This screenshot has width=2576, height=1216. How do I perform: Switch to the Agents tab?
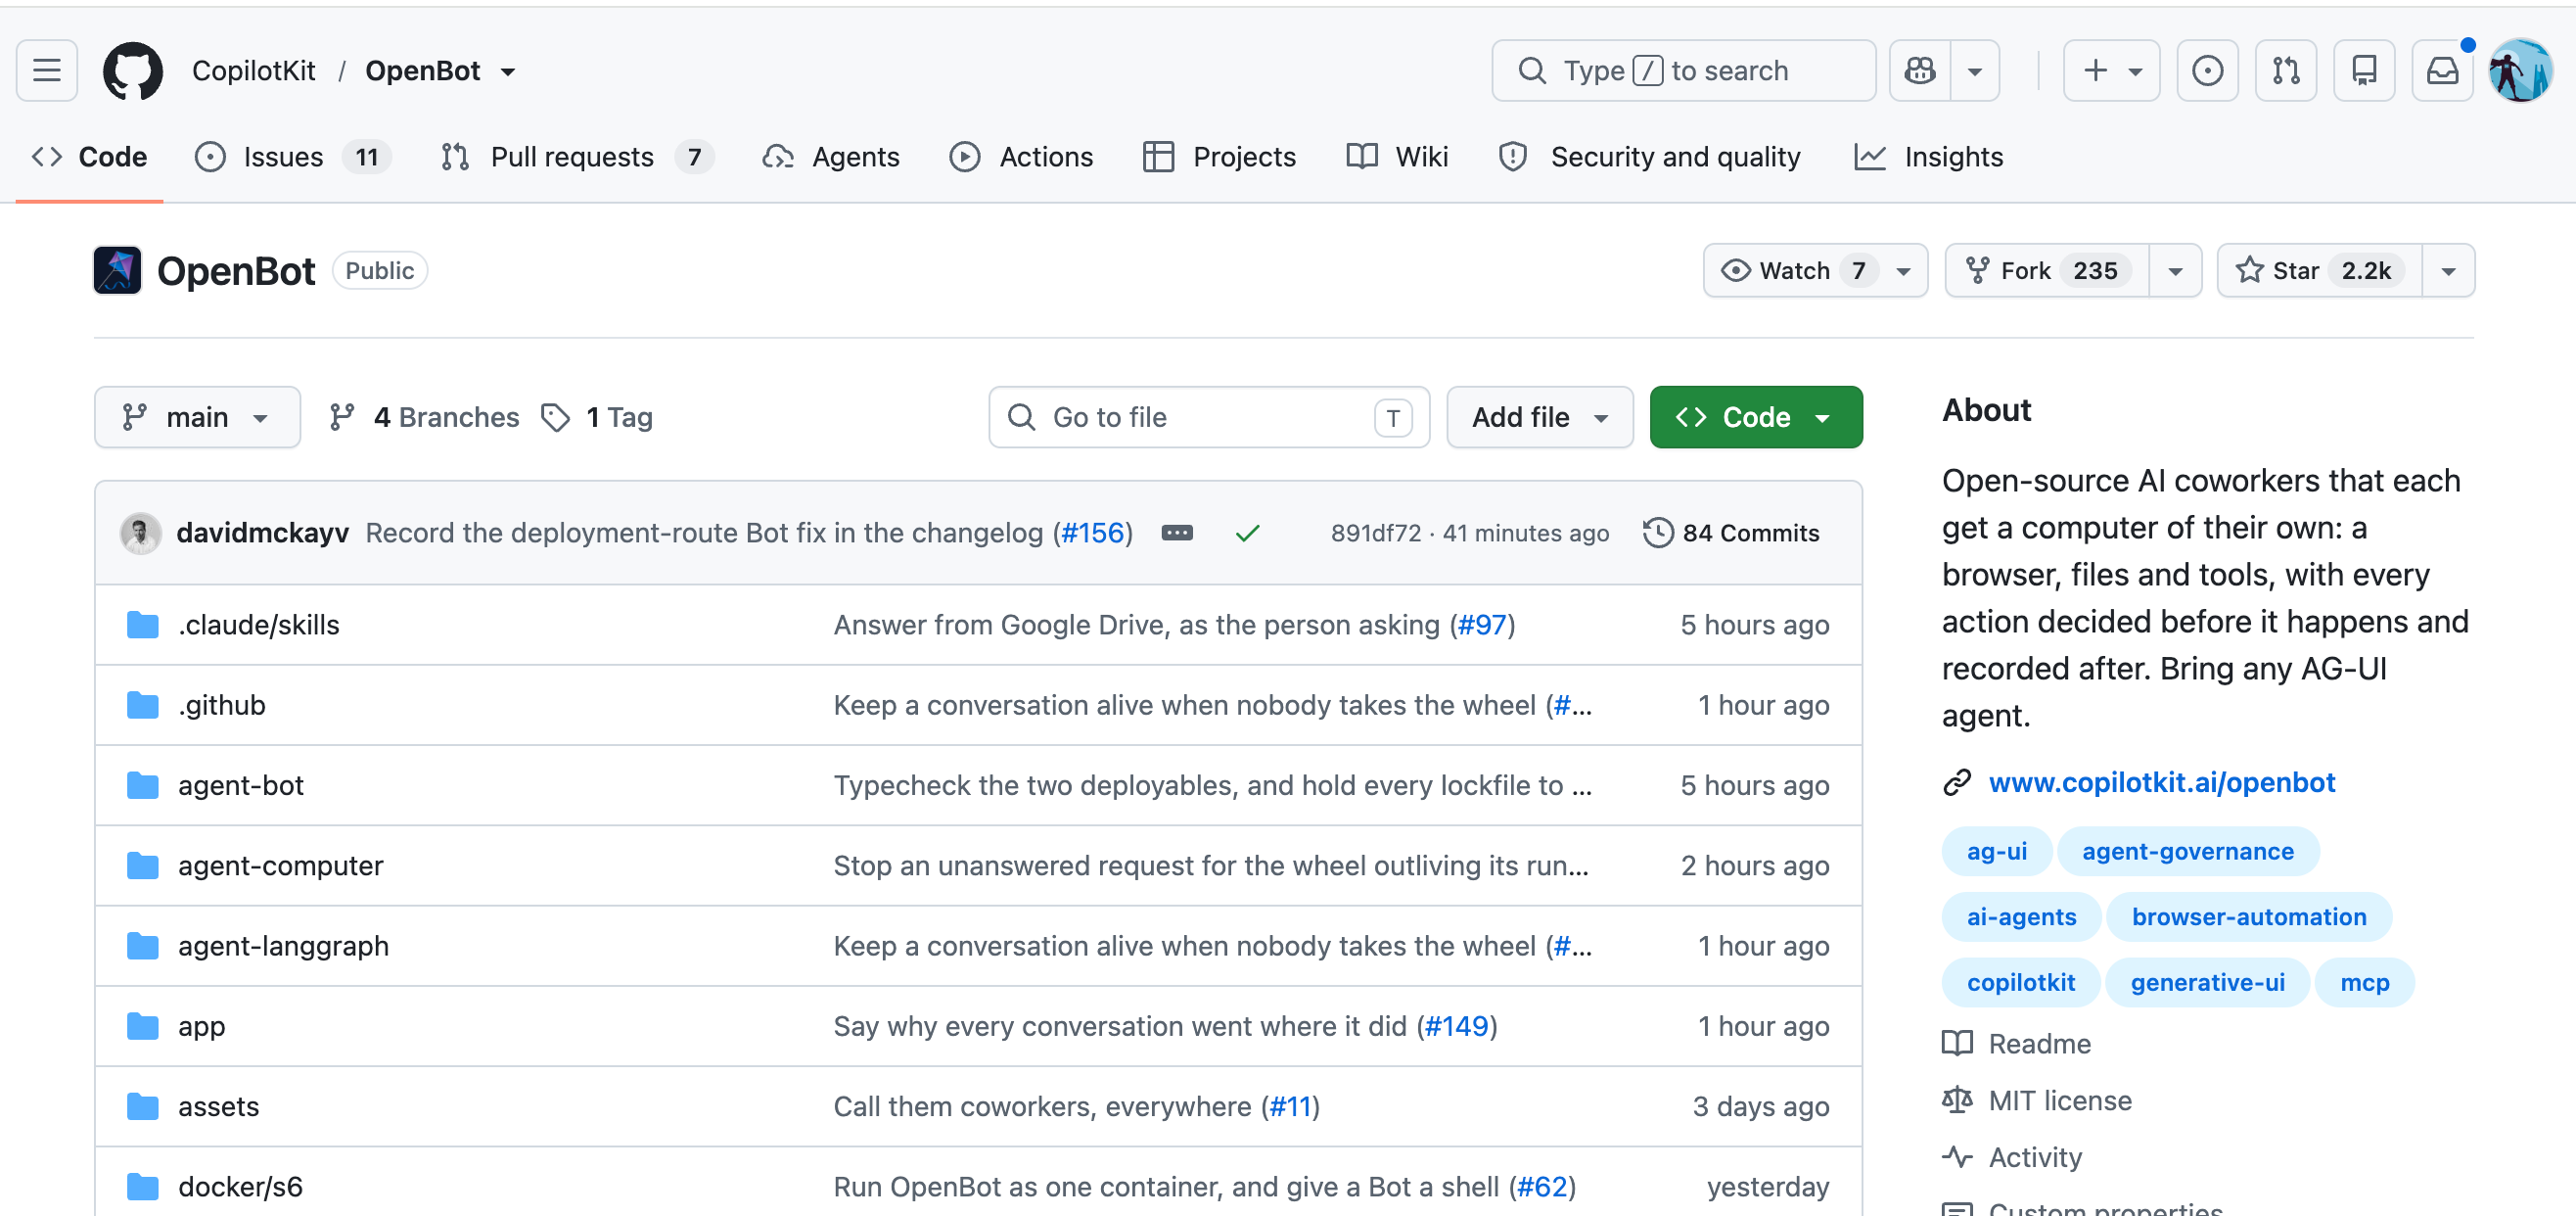point(830,157)
